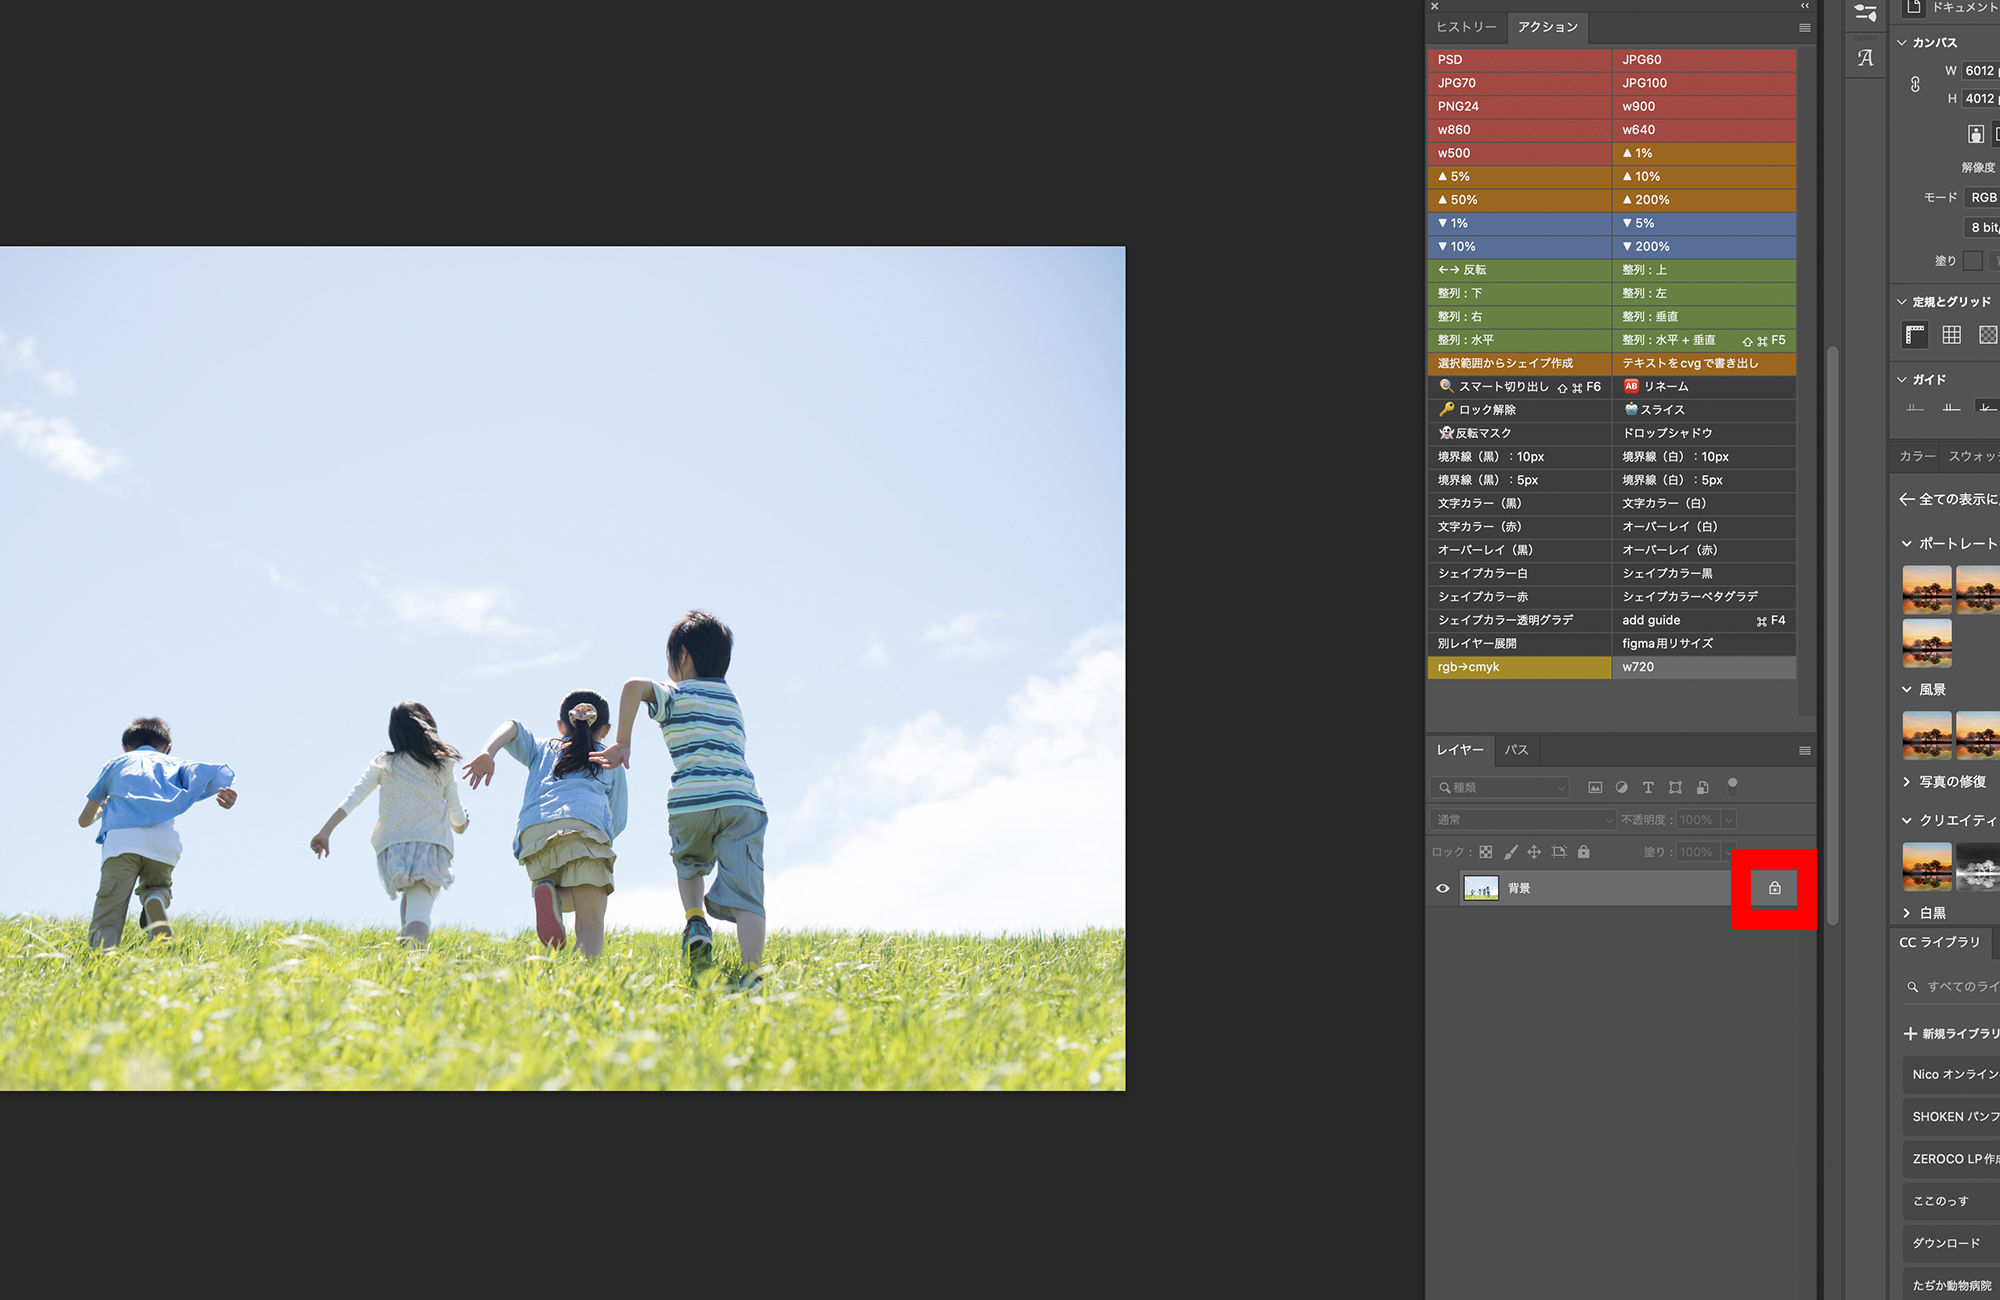Open the 不透明度 slider dropdown arrow
Screen dimensions: 2000x1300
(1728, 820)
